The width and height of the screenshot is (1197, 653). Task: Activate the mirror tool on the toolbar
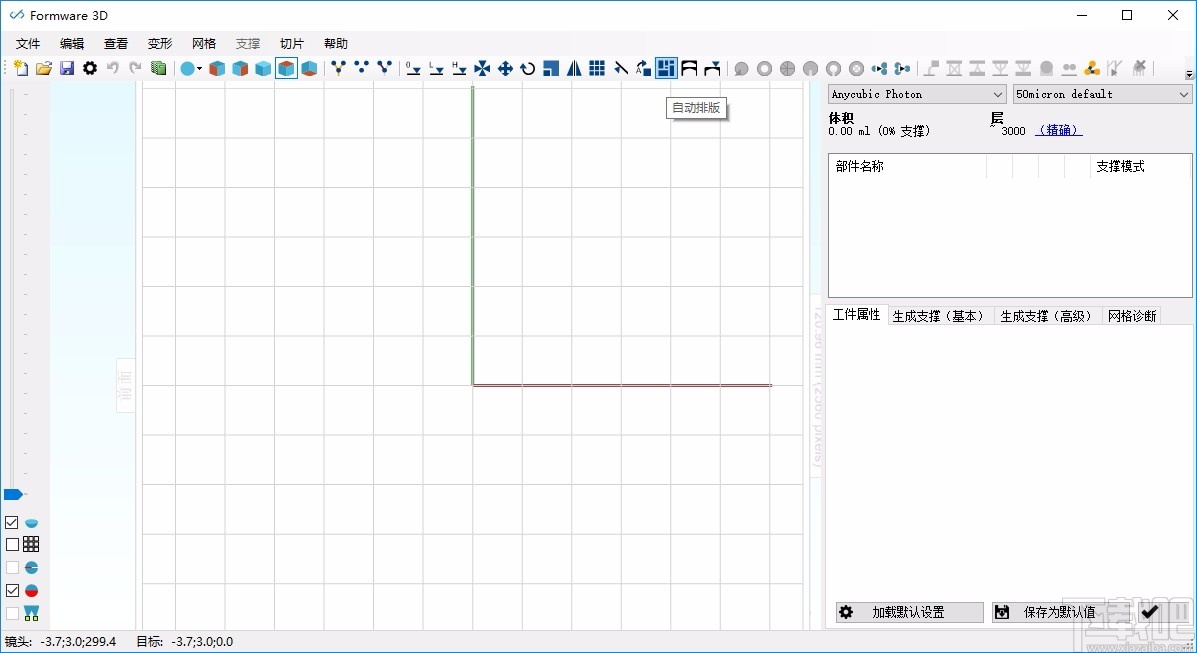[x=573, y=68]
